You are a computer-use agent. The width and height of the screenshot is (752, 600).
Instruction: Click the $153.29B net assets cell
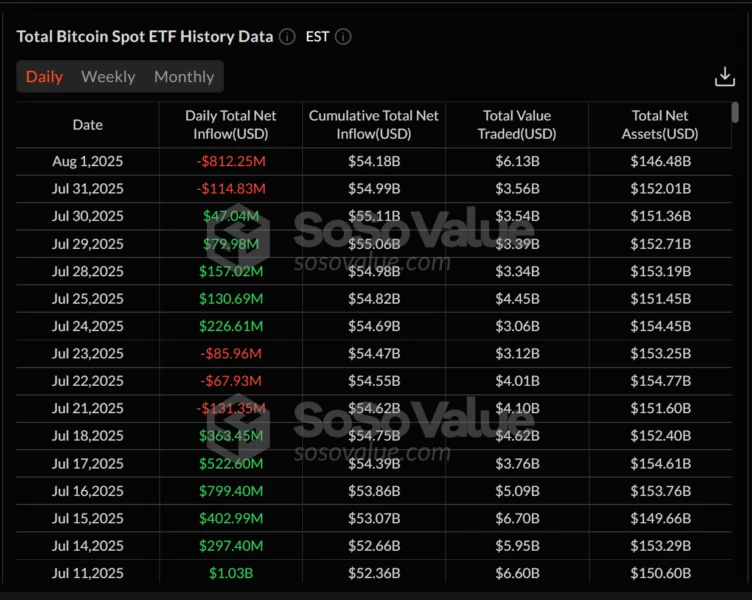660,545
